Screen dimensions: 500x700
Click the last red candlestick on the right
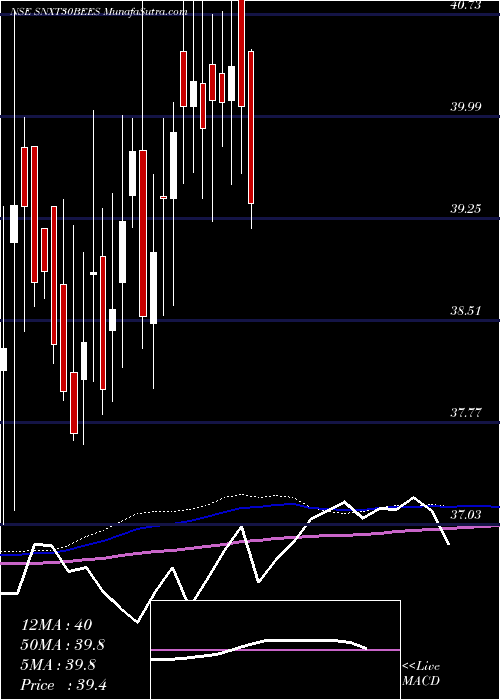click(x=251, y=127)
